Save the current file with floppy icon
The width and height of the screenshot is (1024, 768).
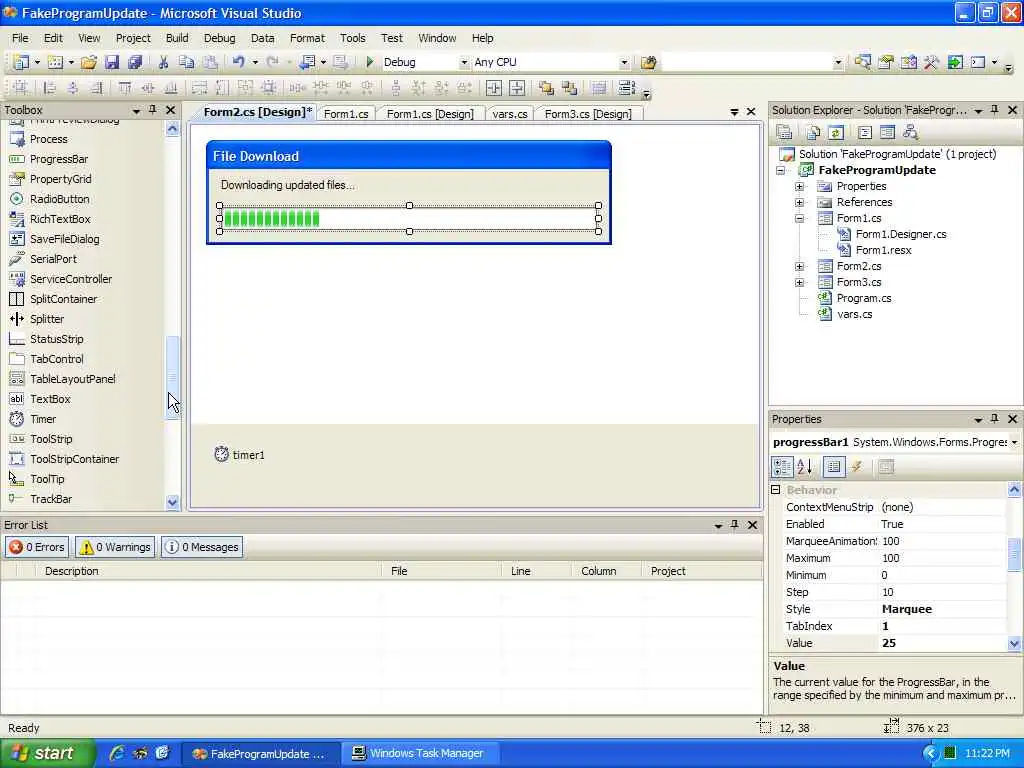coord(112,62)
